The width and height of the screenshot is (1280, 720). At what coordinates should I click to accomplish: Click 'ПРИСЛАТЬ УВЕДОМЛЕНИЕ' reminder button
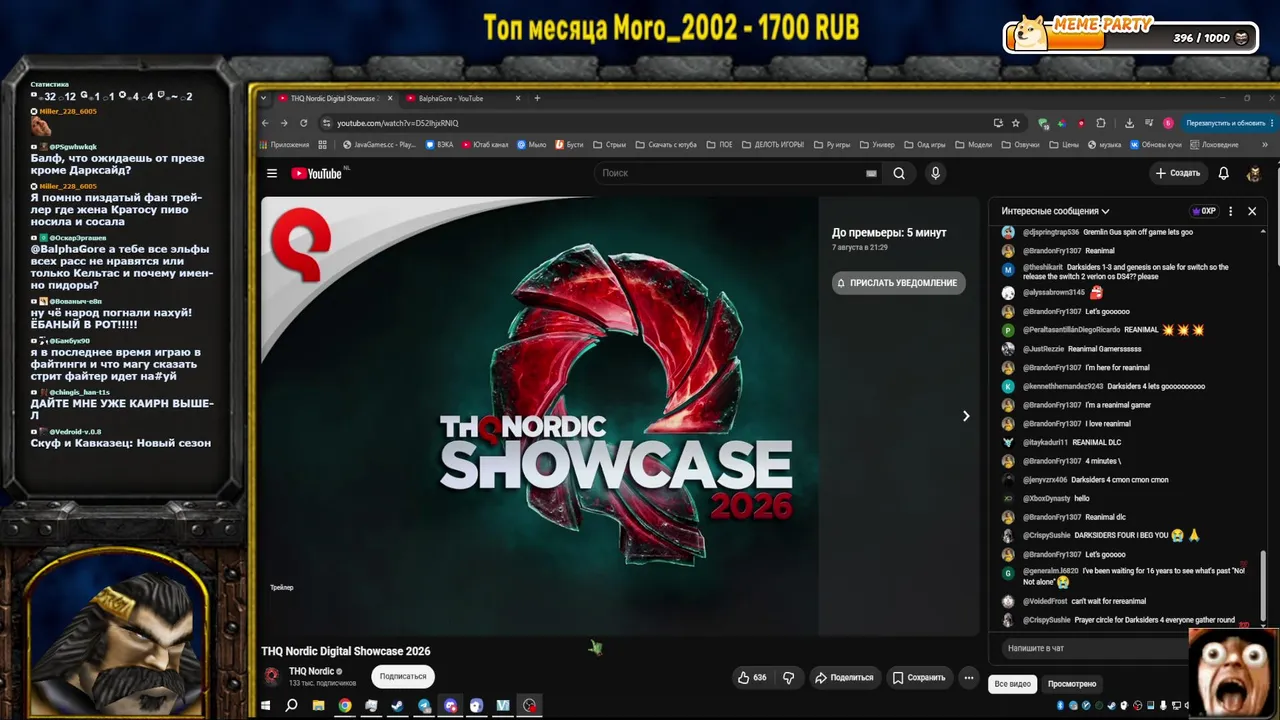pos(898,283)
